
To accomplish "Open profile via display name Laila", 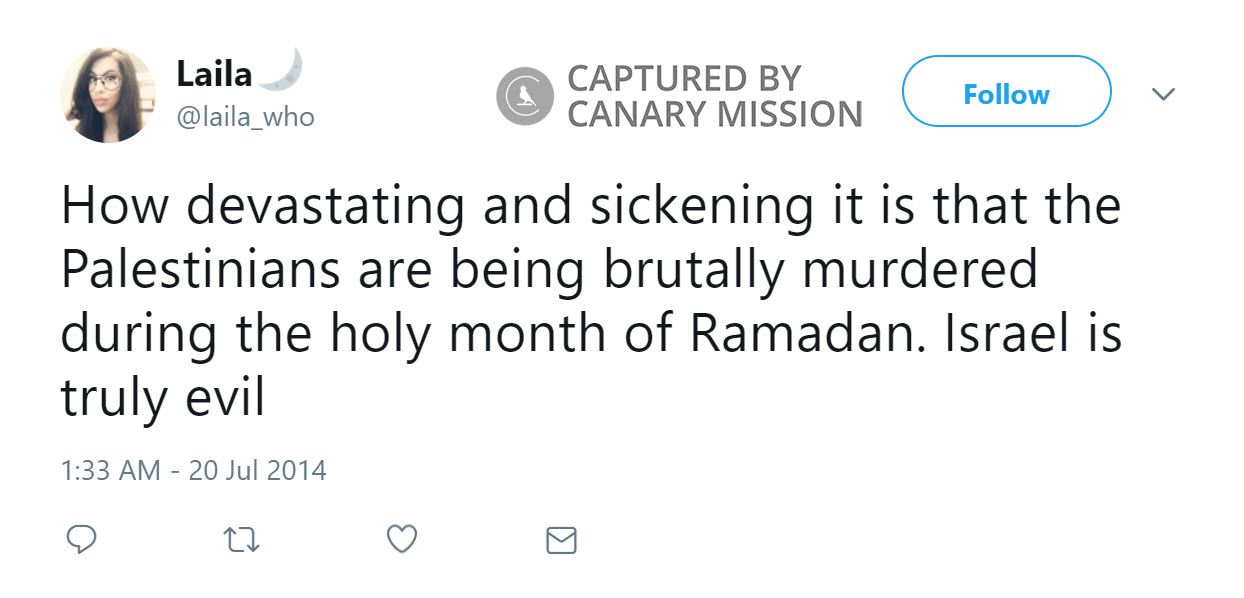I will pyautogui.click(x=215, y=73).
